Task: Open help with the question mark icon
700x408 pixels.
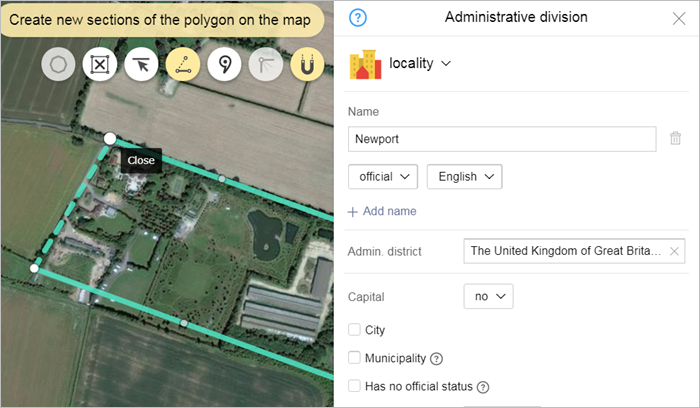Action: tap(358, 17)
